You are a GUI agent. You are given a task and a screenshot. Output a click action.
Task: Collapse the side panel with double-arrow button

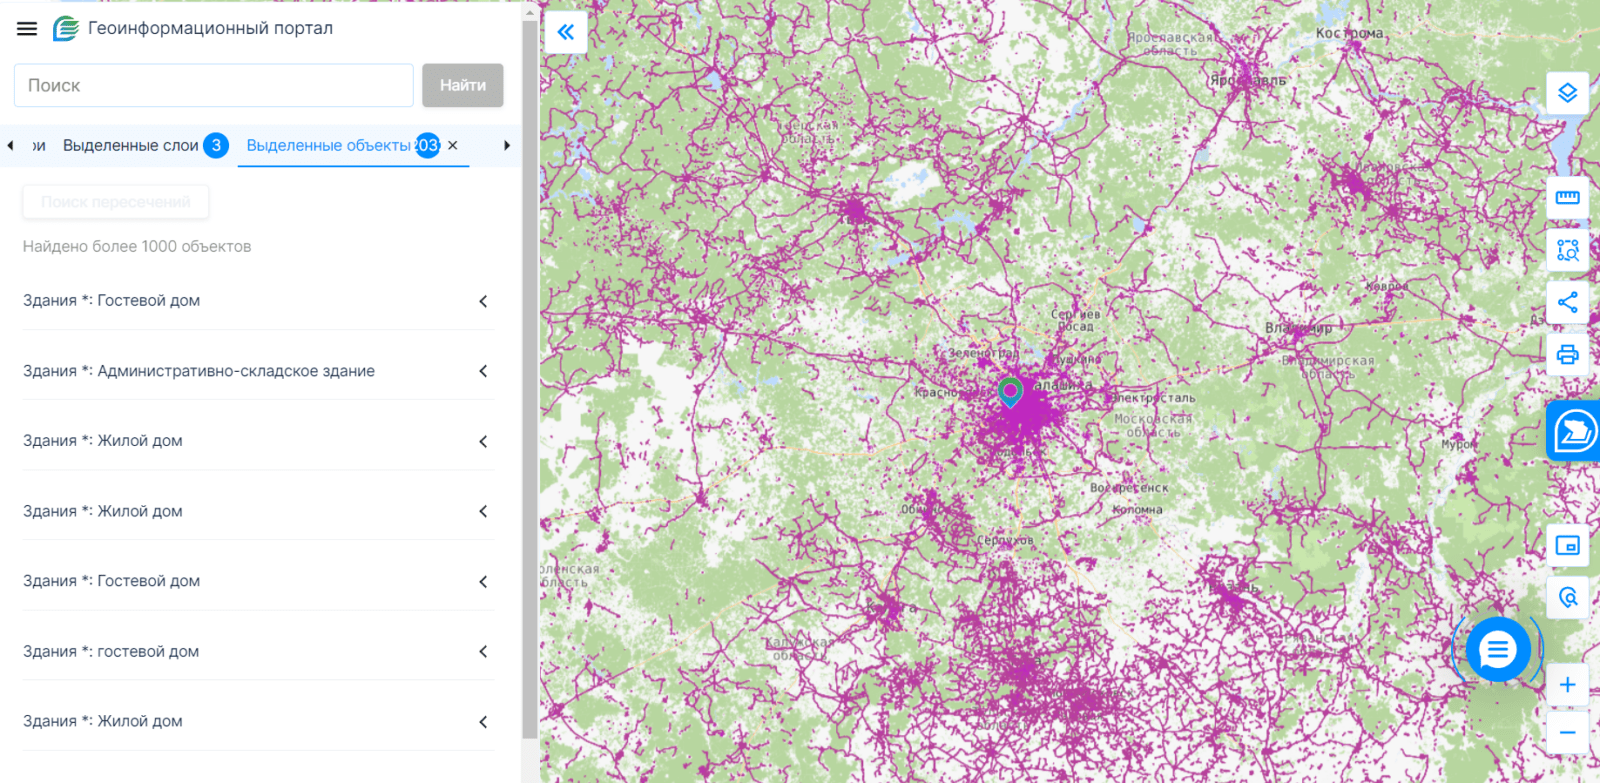(x=566, y=32)
